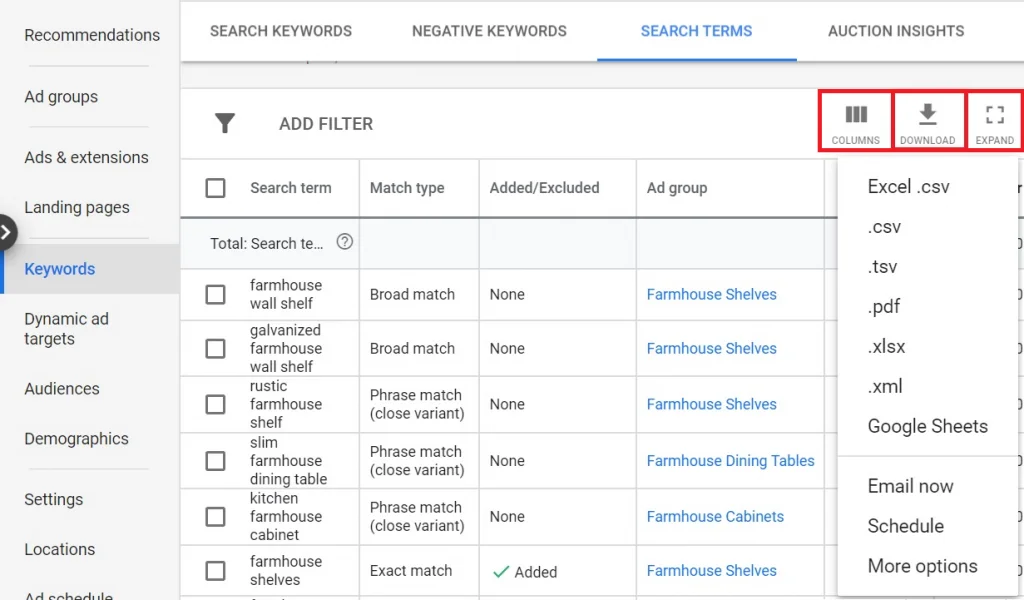Tick slim farmhouse dining table checkbox
Image resolution: width=1024 pixels, height=600 pixels.
(x=216, y=461)
